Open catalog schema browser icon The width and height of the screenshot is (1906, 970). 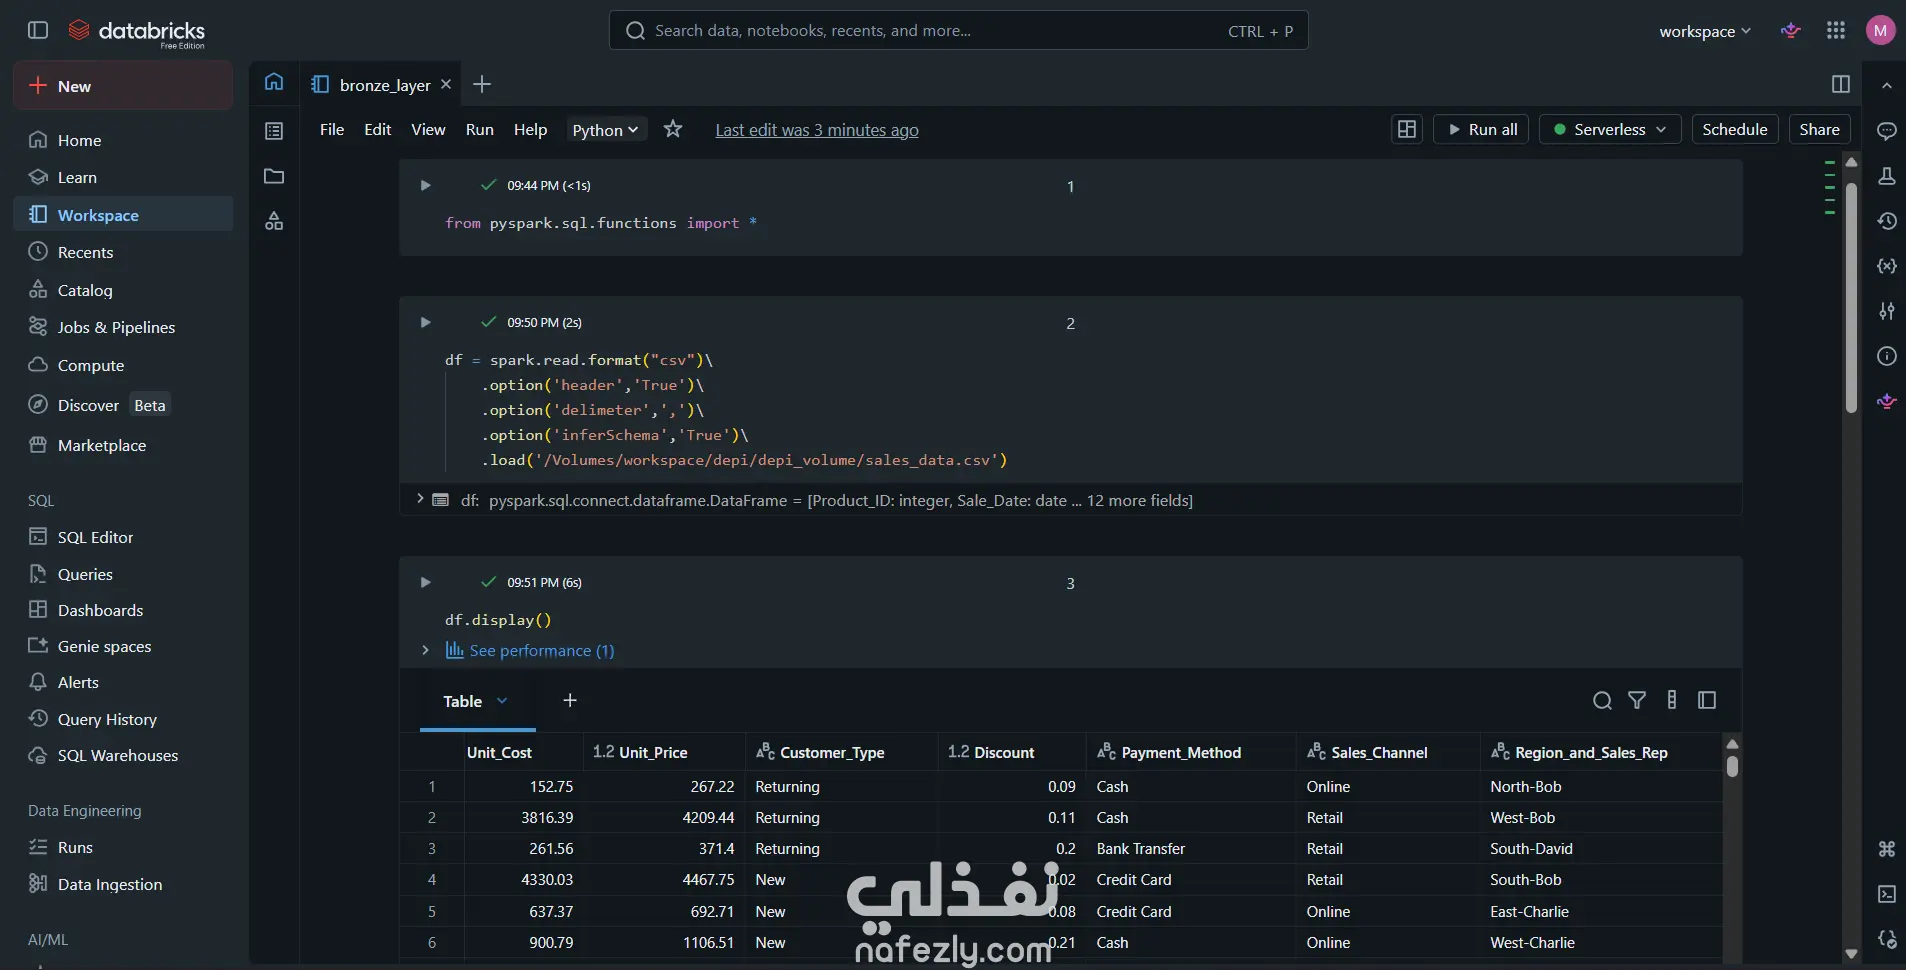(x=274, y=221)
